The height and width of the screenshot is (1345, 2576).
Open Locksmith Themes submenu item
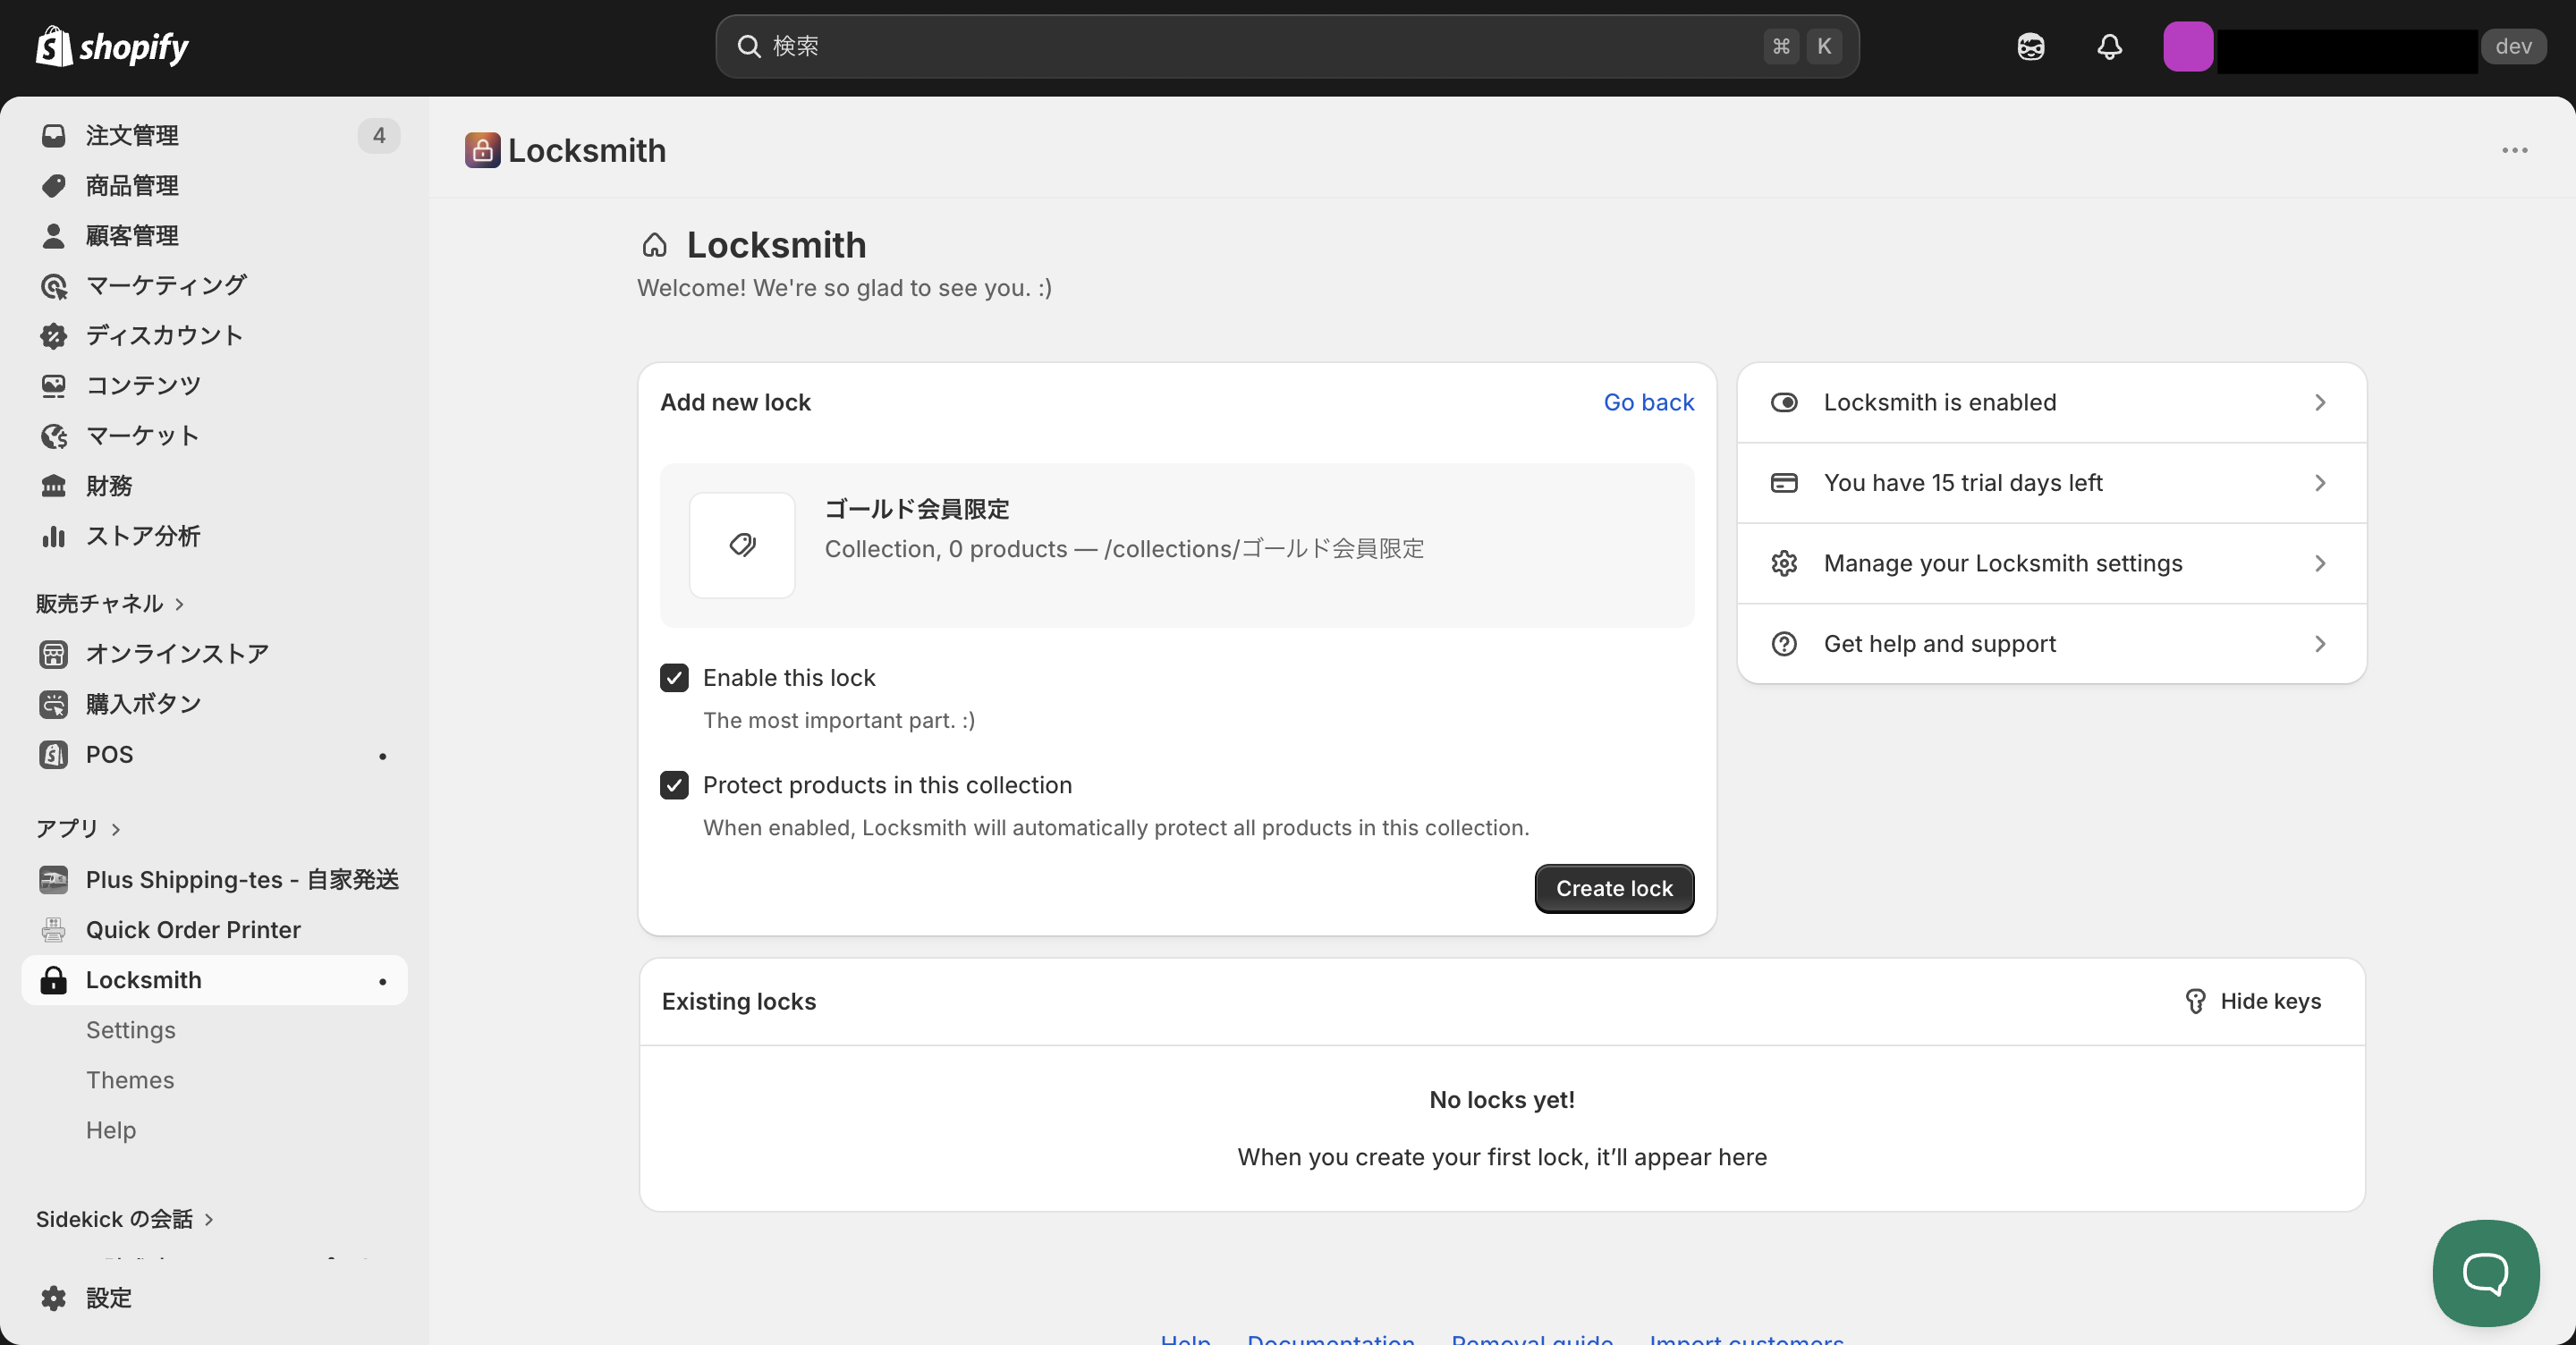(x=130, y=1080)
